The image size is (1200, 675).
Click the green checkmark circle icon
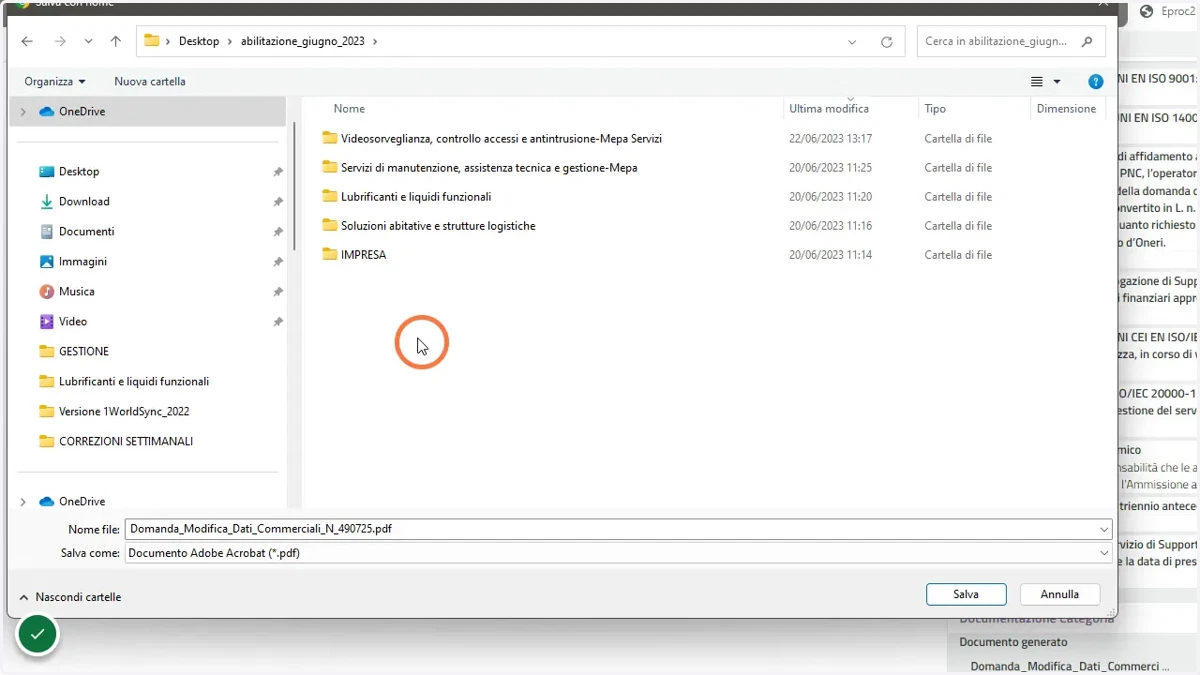pos(38,634)
